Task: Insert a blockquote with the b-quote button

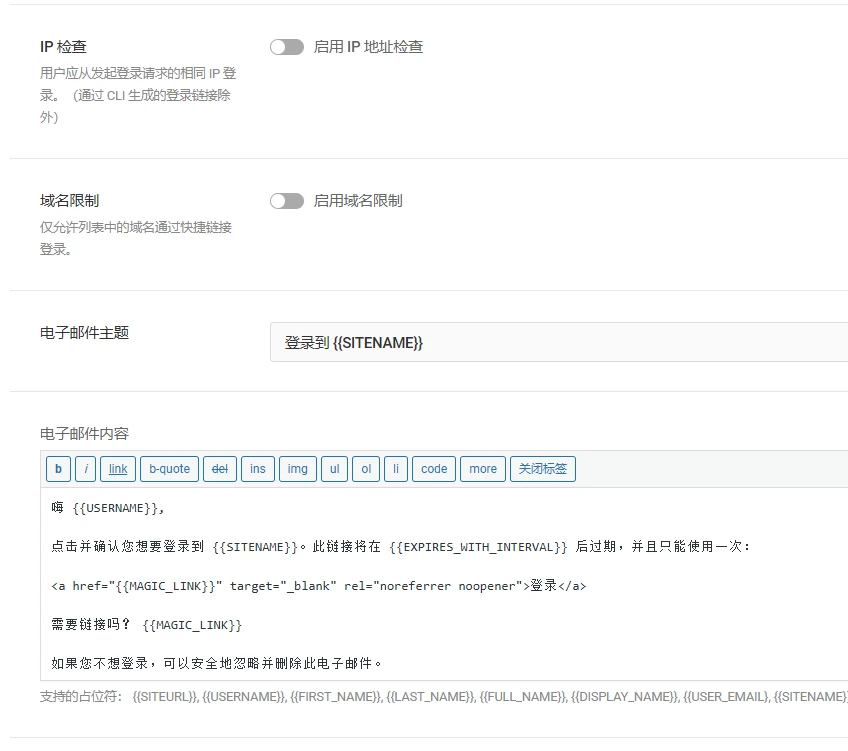Action: pos(169,468)
